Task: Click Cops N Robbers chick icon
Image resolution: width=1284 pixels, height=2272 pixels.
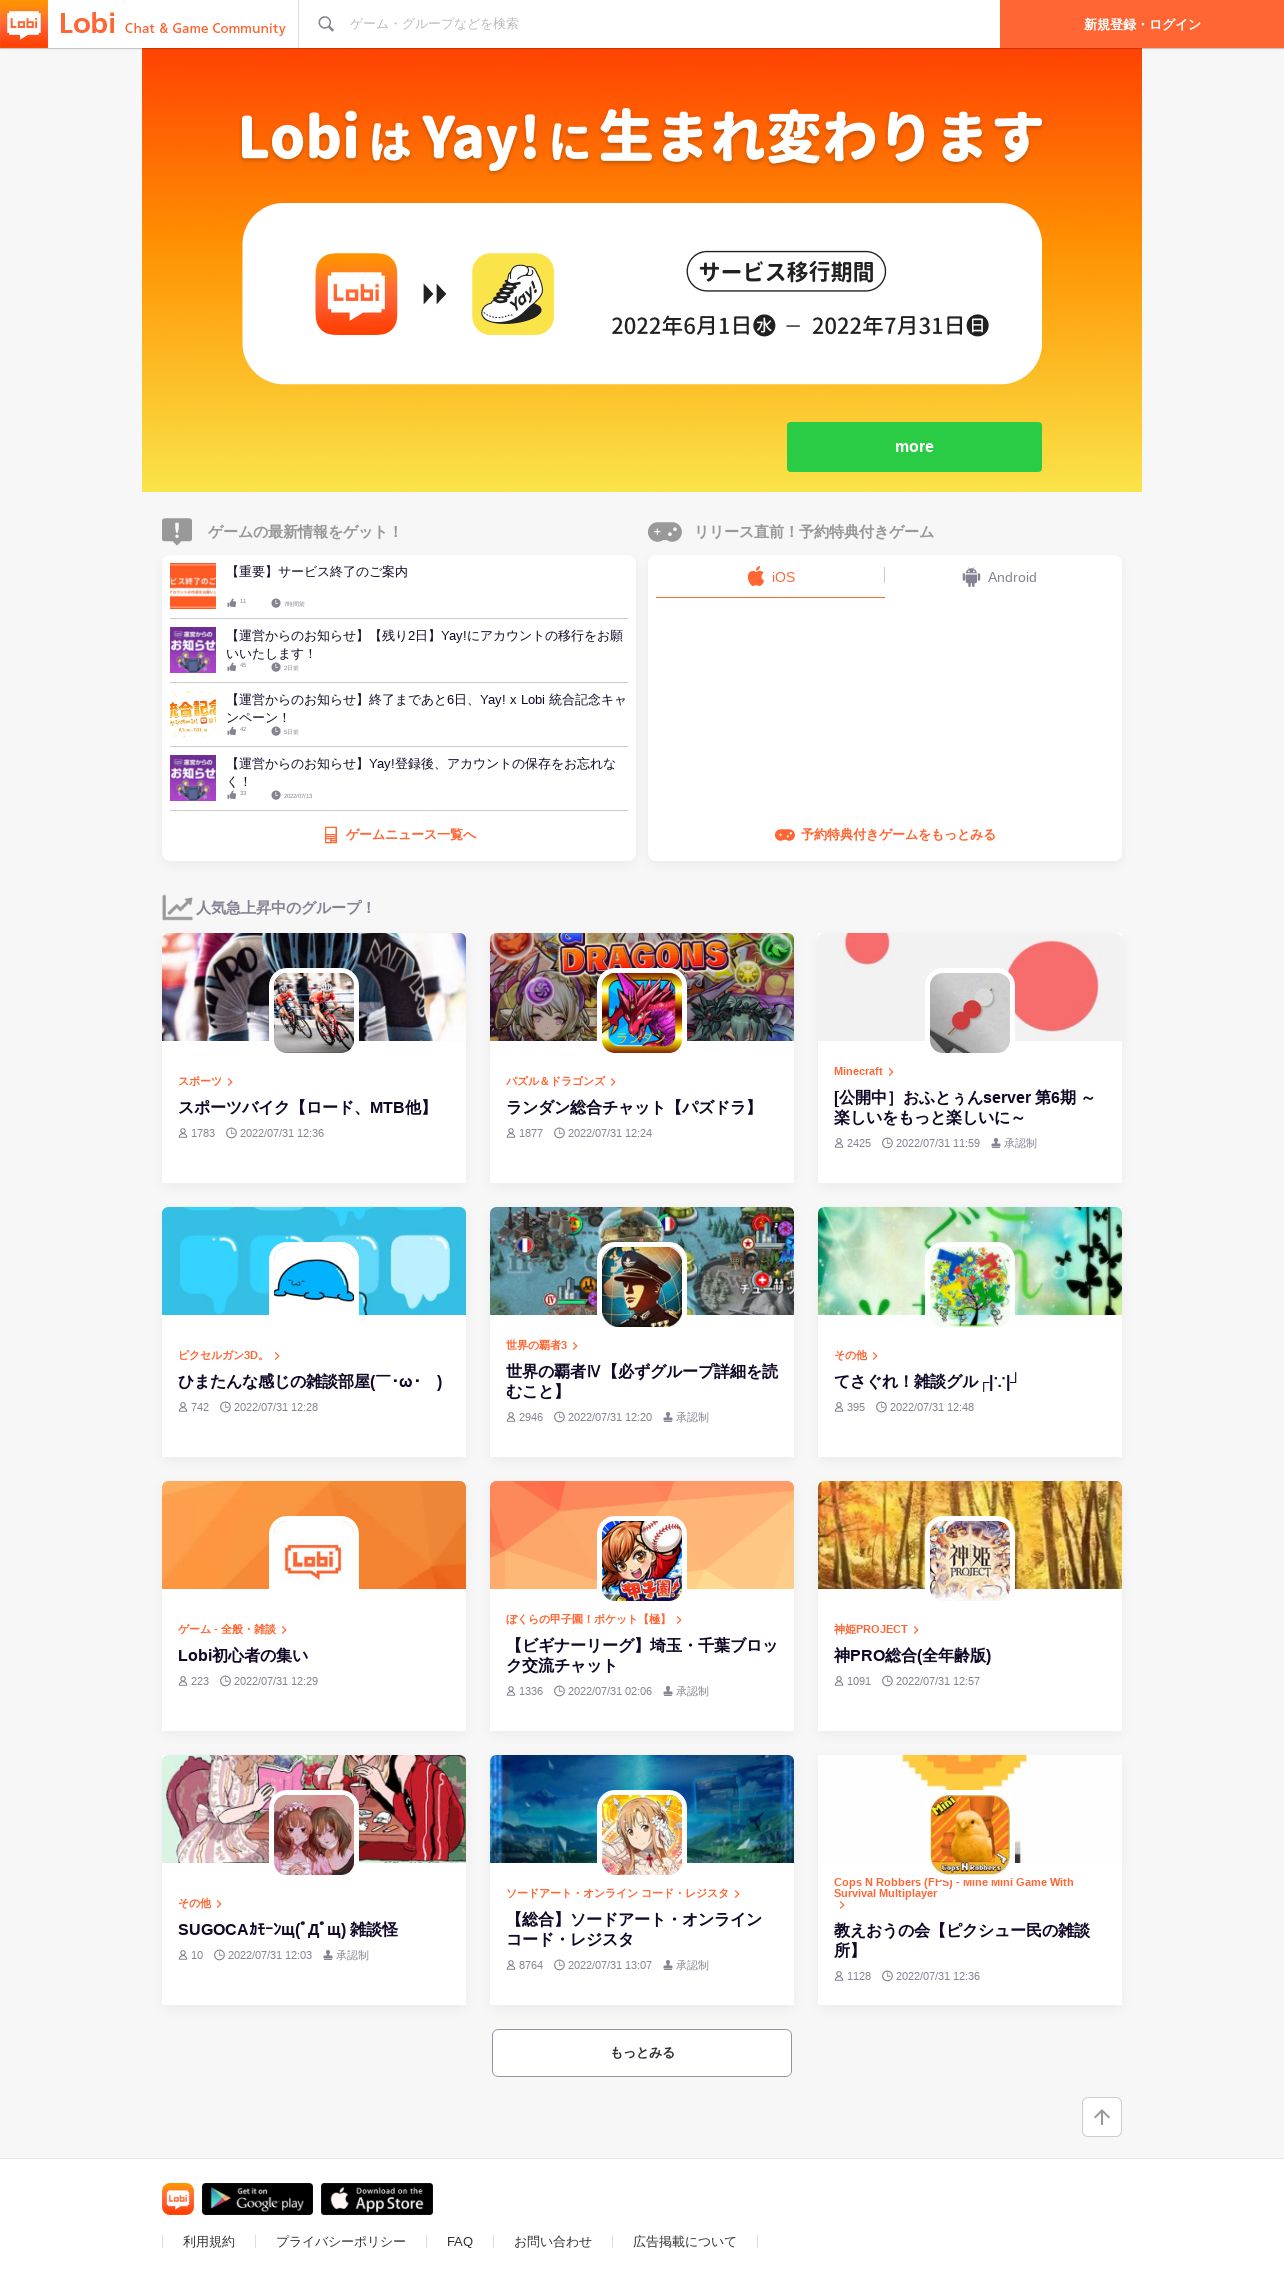Action: tap(970, 1834)
